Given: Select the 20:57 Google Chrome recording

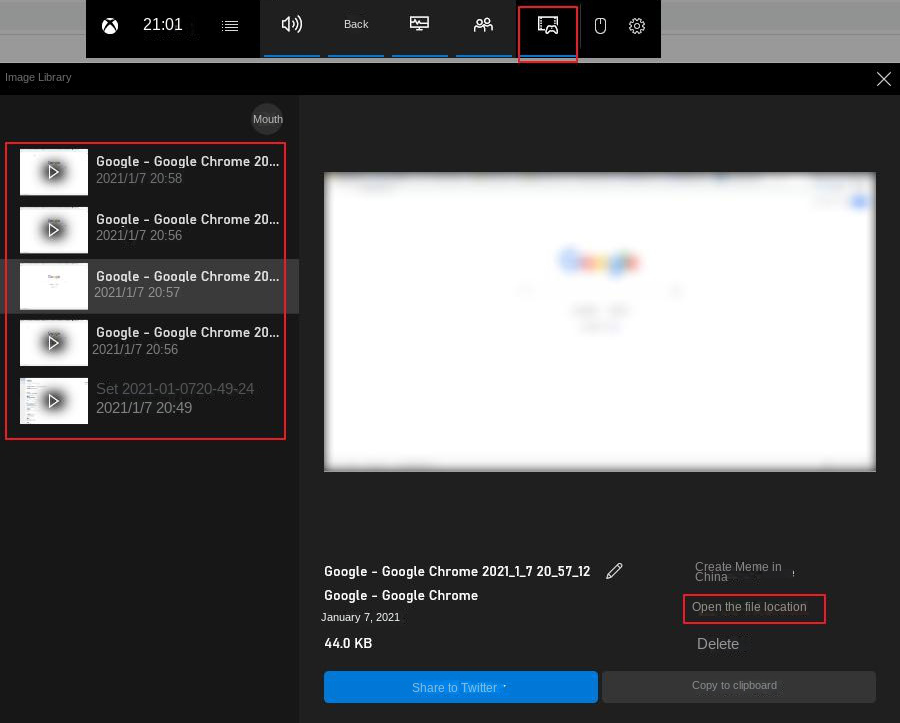Looking at the screenshot, I should (146, 285).
